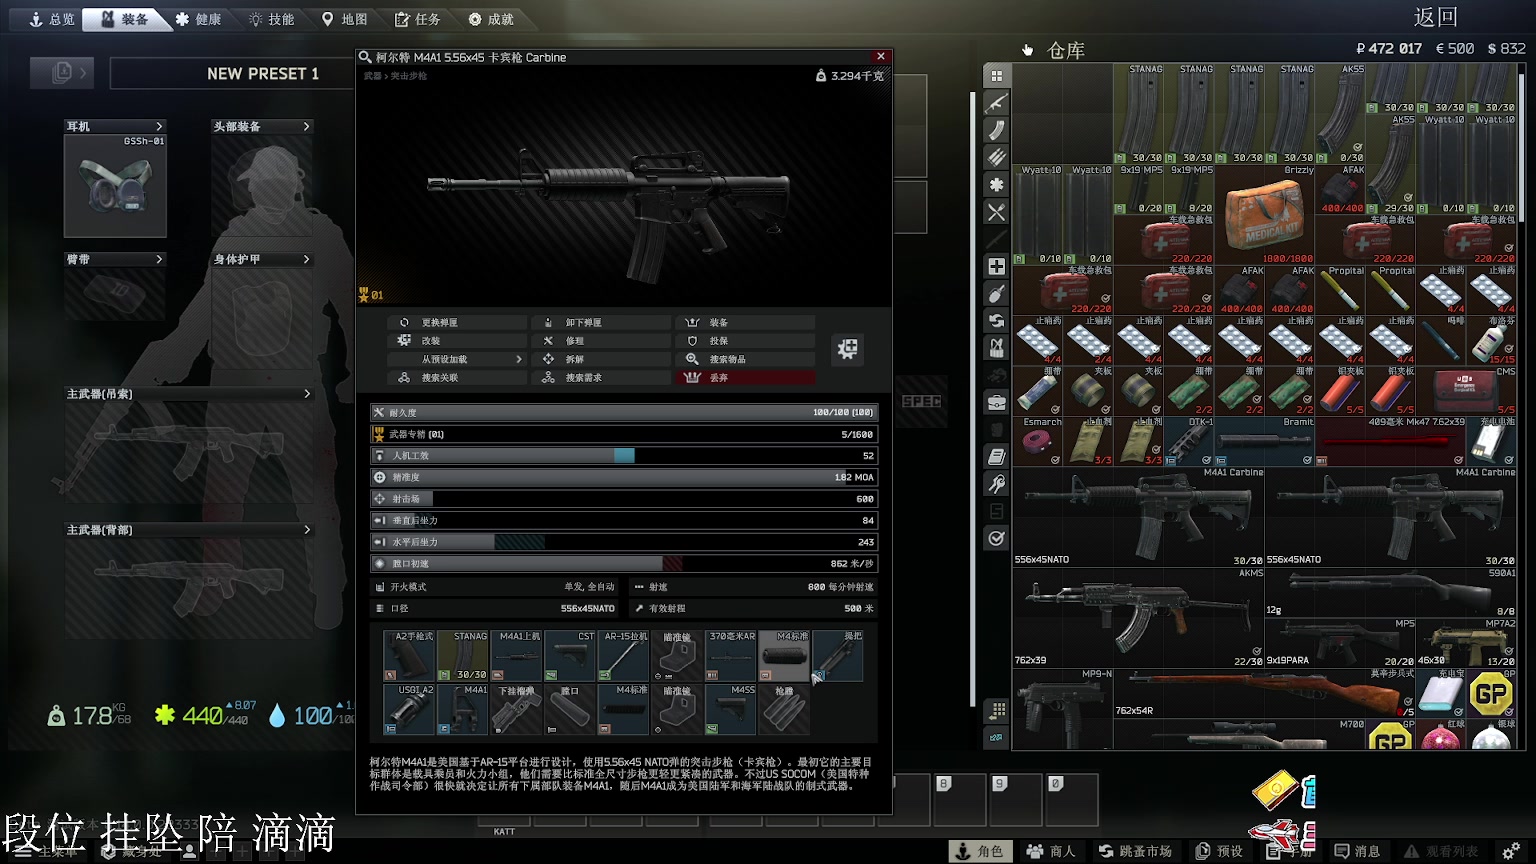The height and width of the screenshot is (864, 1536).
Task: Open the 任务 tasks tab
Action: pos(417,19)
